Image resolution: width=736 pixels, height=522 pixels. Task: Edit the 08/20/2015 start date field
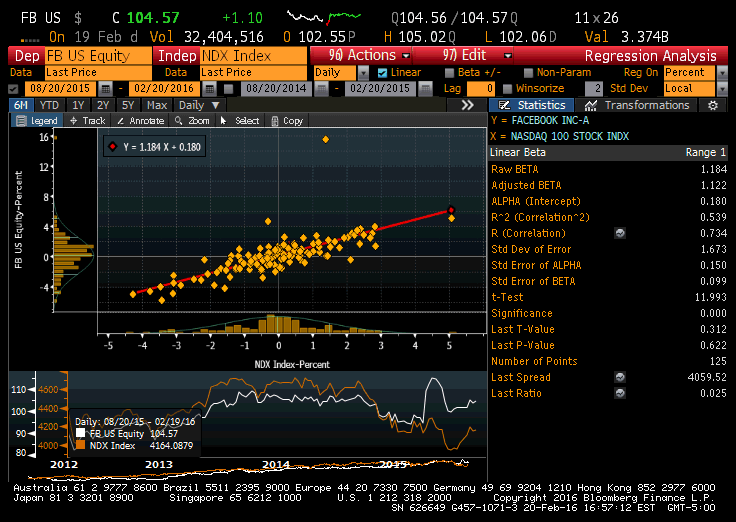[x=60, y=89]
